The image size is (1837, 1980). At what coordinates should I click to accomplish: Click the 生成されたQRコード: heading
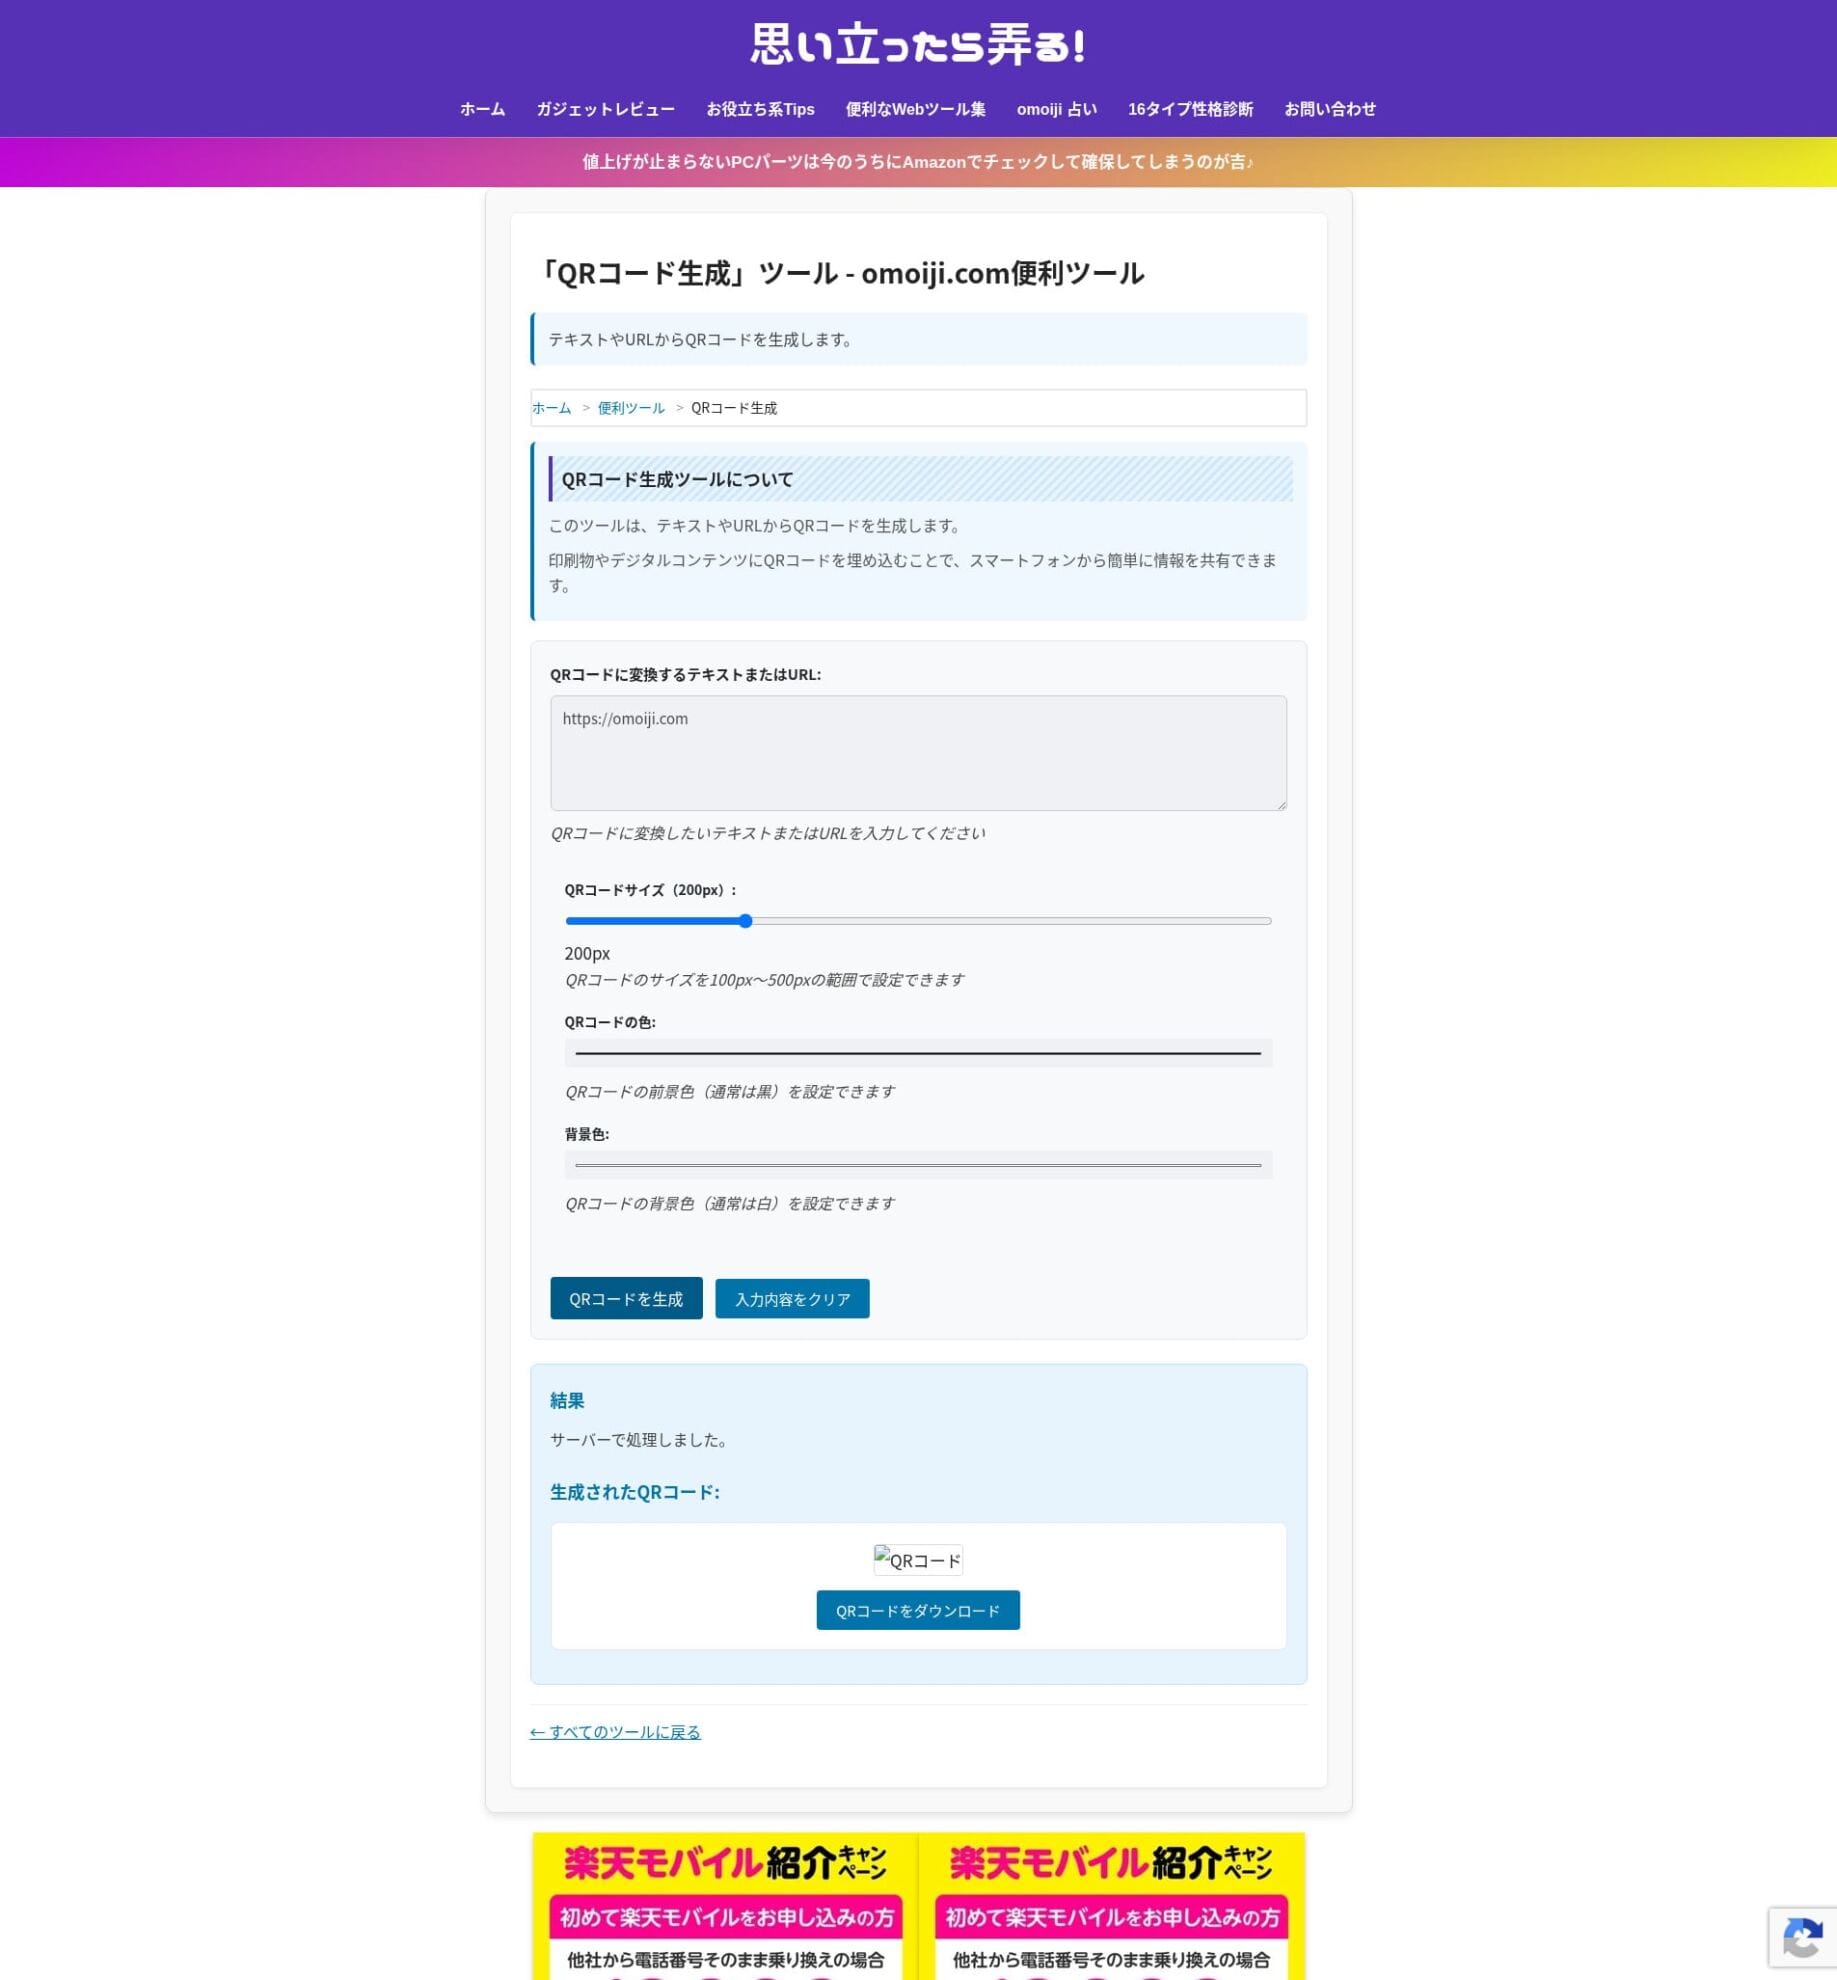[x=635, y=1492]
